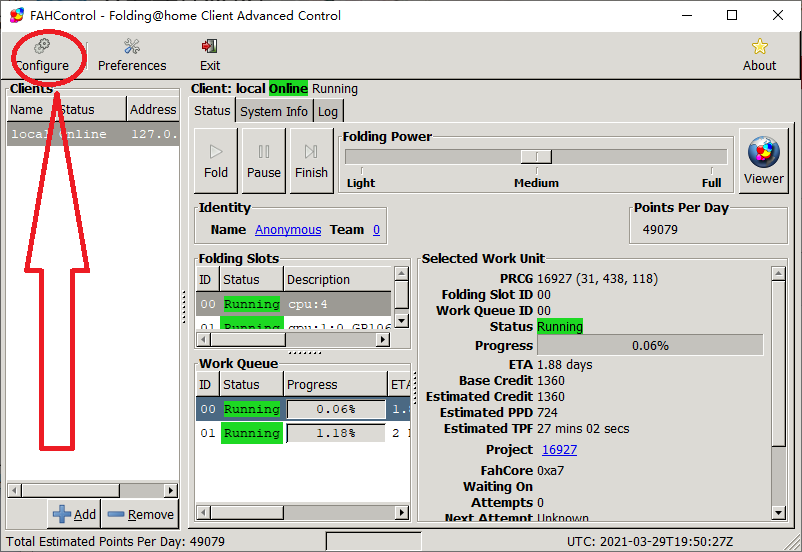Click the Folding Power slider handle
Image resolution: width=802 pixels, height=552 pixels.
[x=536, y=157]
